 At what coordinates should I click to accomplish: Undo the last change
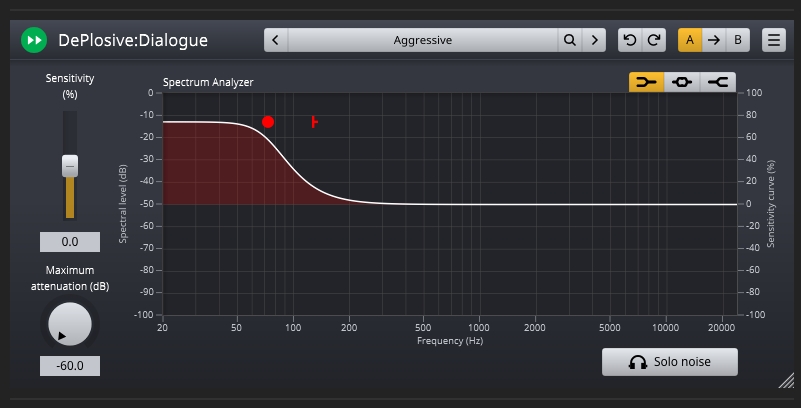tap(630, 40)
